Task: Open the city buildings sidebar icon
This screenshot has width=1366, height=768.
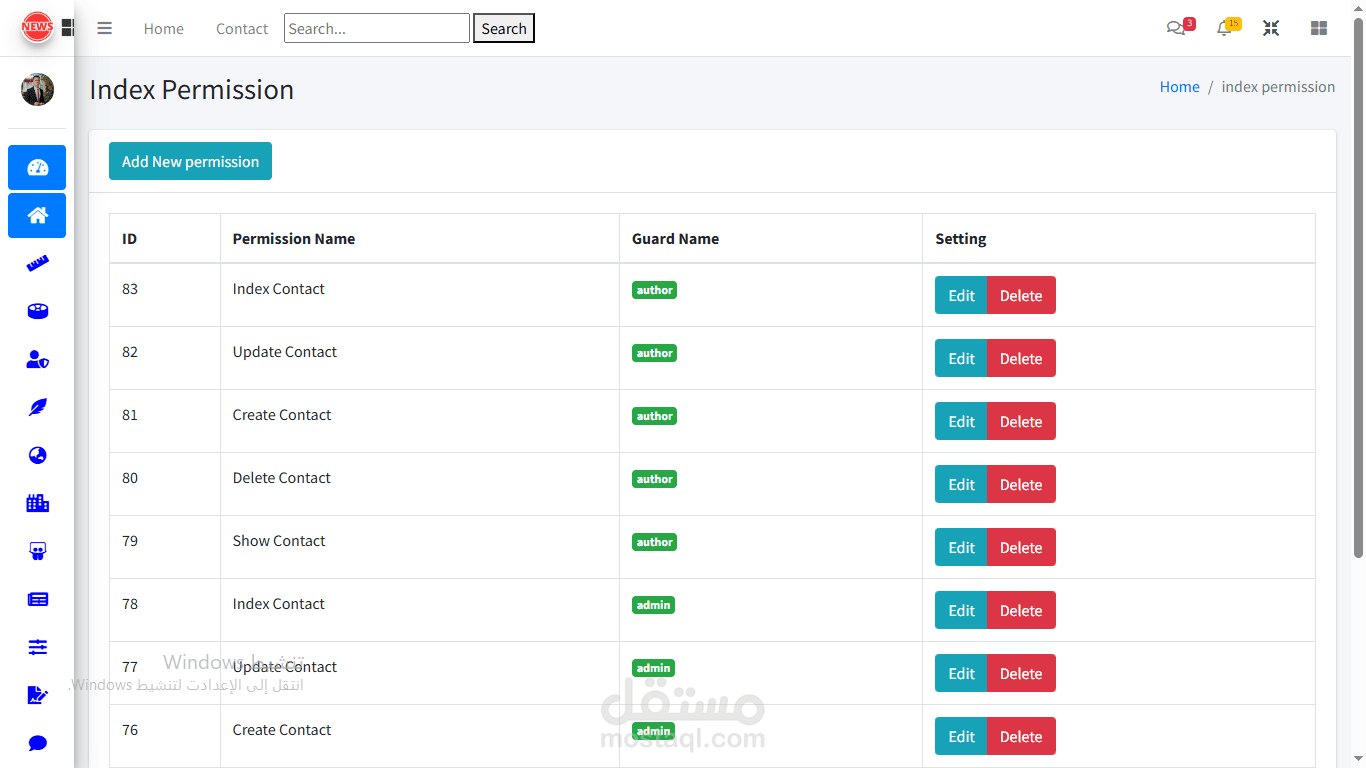Action: coord(37,503)
